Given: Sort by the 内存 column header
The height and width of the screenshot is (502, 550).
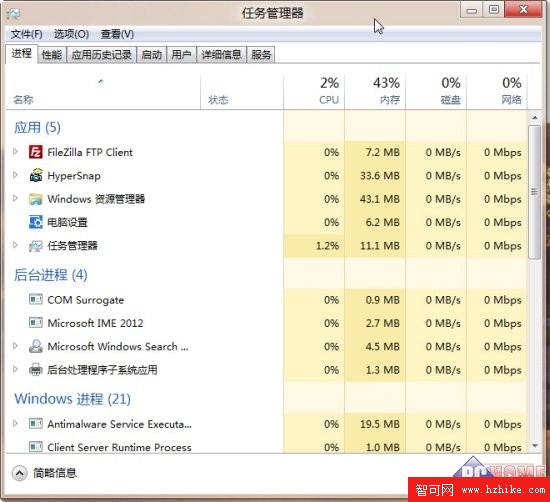Looking at the screenshot, I should pyautogui.click(x=375, y=92).
